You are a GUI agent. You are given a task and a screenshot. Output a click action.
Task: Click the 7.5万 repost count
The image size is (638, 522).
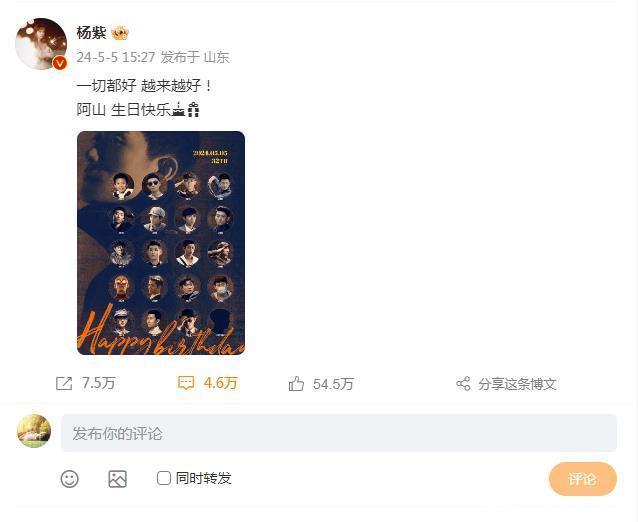pyautogui.click(x=99, y=383)
